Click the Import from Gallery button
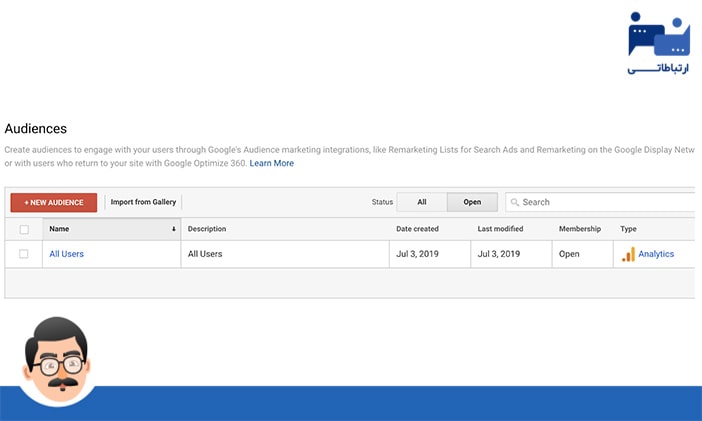 coord(143,202)
